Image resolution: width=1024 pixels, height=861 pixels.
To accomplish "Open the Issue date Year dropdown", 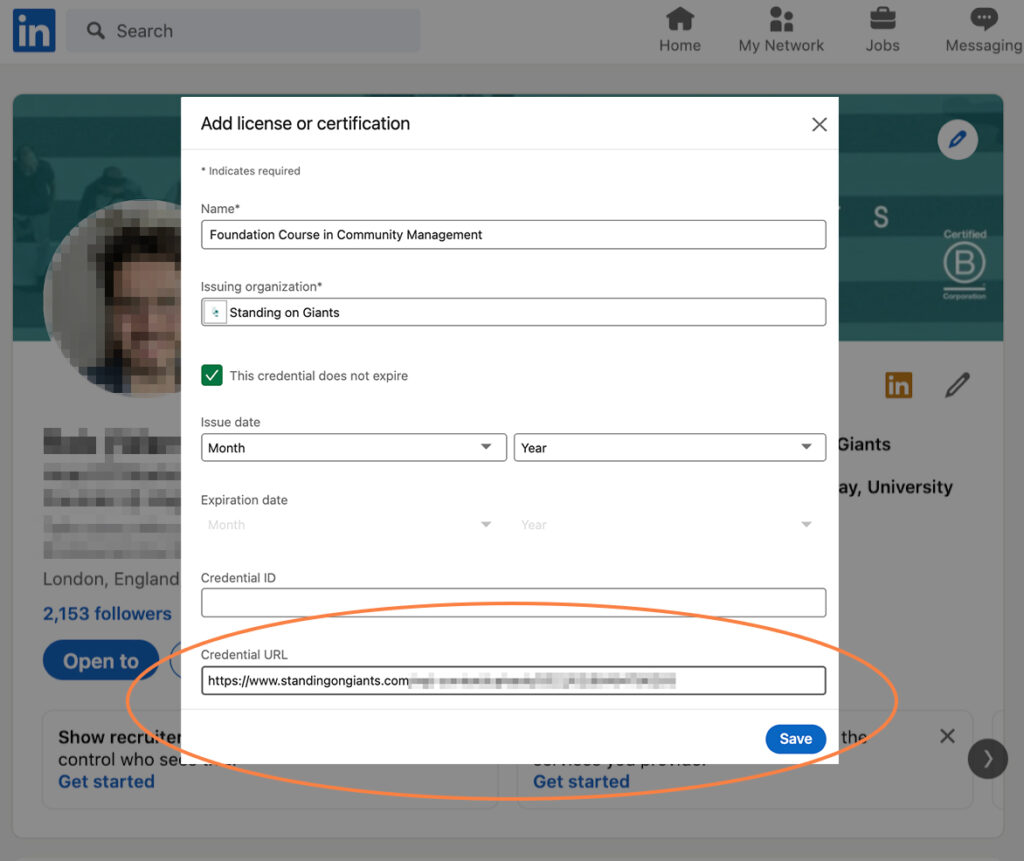I will [x=669, y=447].
